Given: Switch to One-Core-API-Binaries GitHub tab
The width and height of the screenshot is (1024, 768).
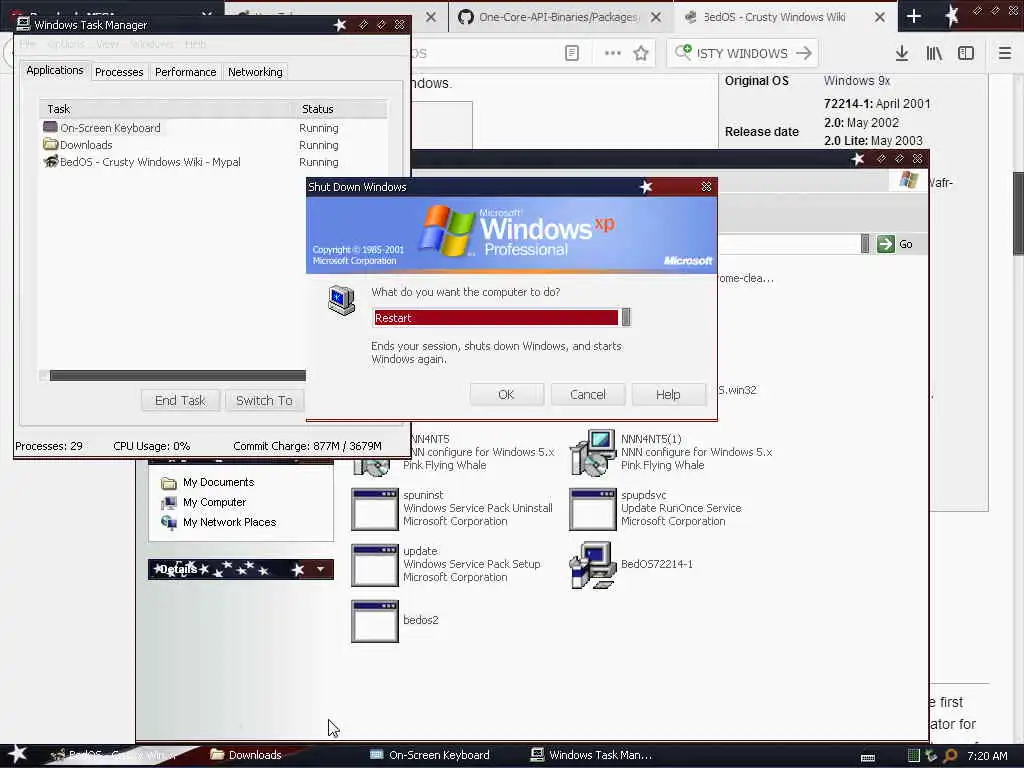Looking at the screenshot, I should coord(559,17).
